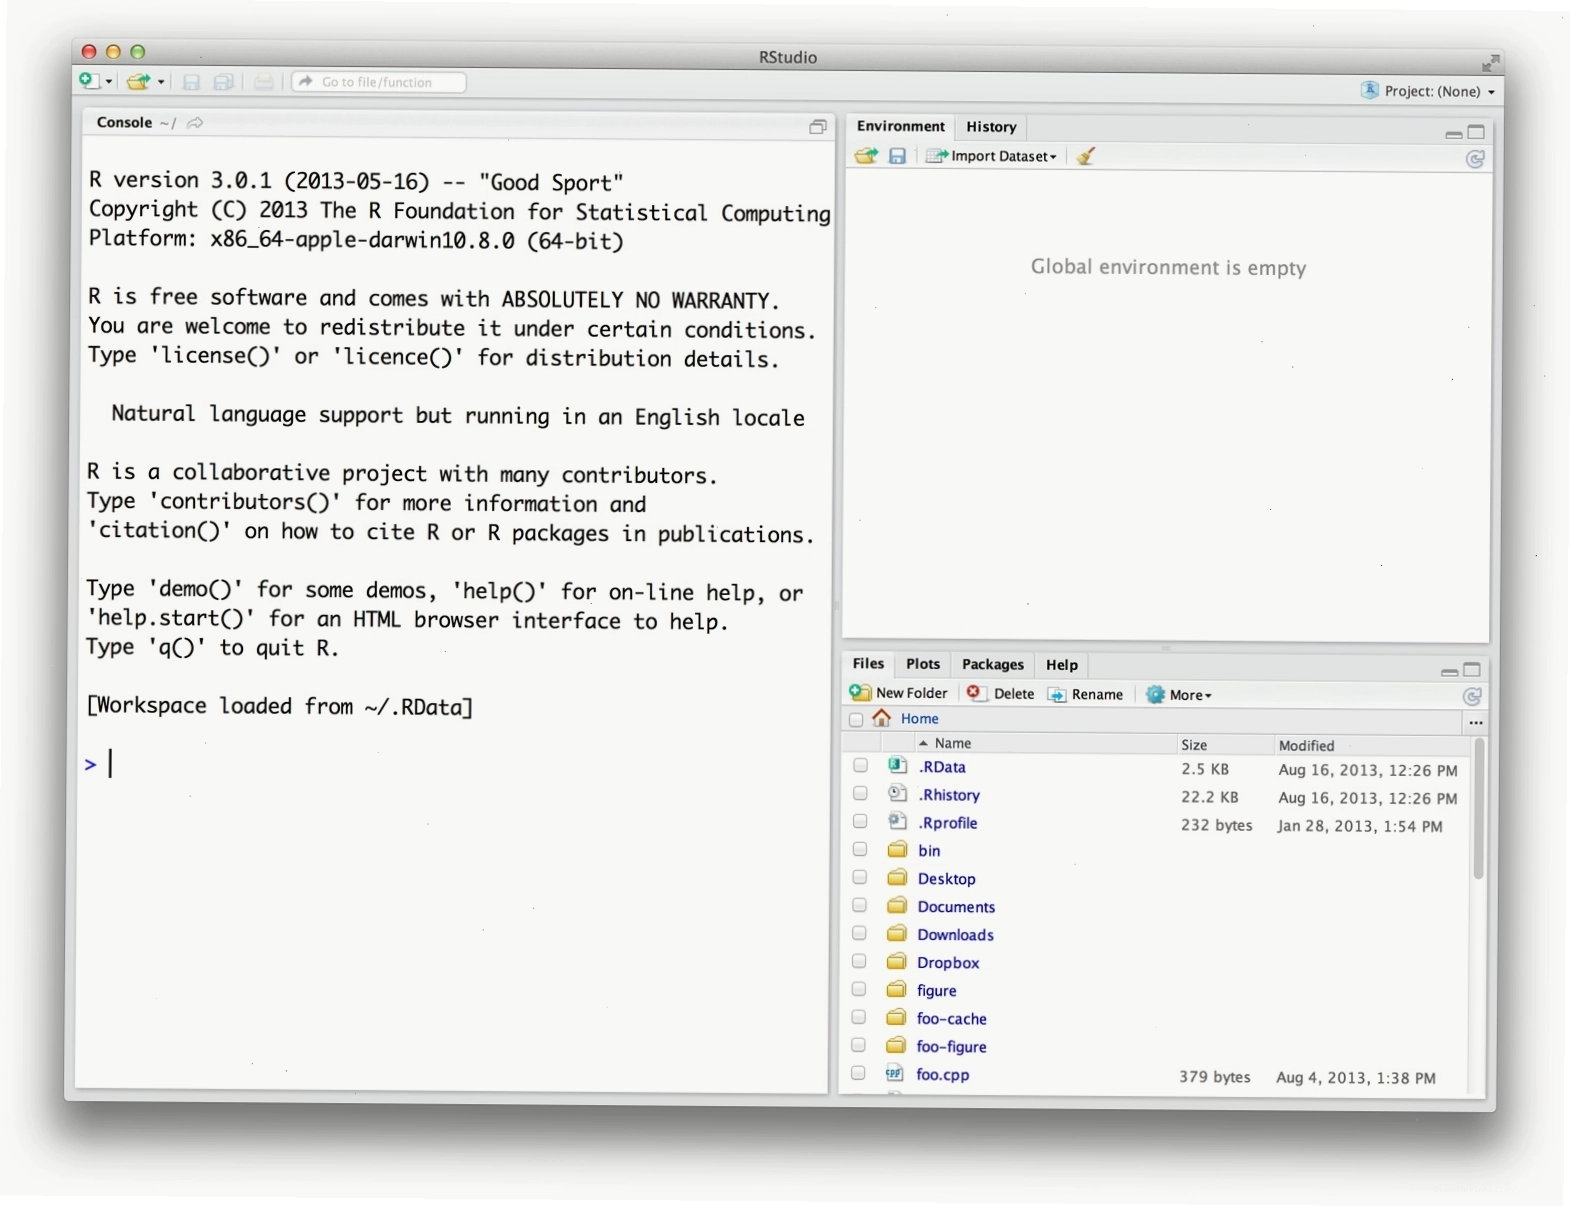Open the foo.cpp file
Image resolution: width=1570 pixels, height=1206 pixels.
pos(942,1075)
